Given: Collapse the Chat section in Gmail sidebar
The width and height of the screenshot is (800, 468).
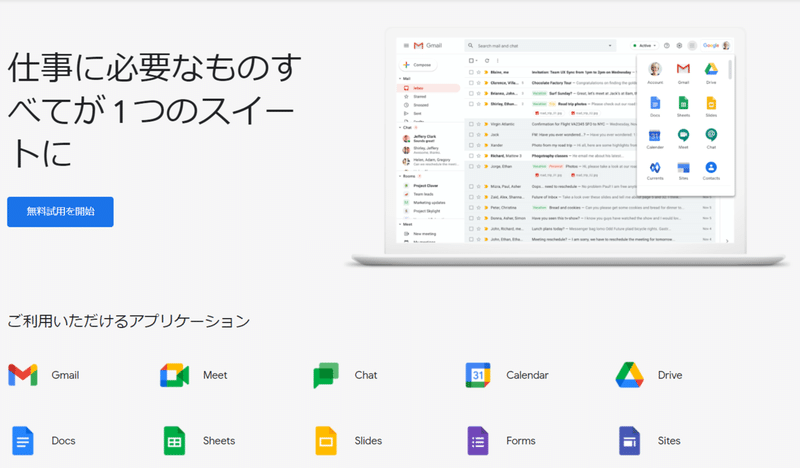Looking at the screenshot, I should click(x=400, y=128).
